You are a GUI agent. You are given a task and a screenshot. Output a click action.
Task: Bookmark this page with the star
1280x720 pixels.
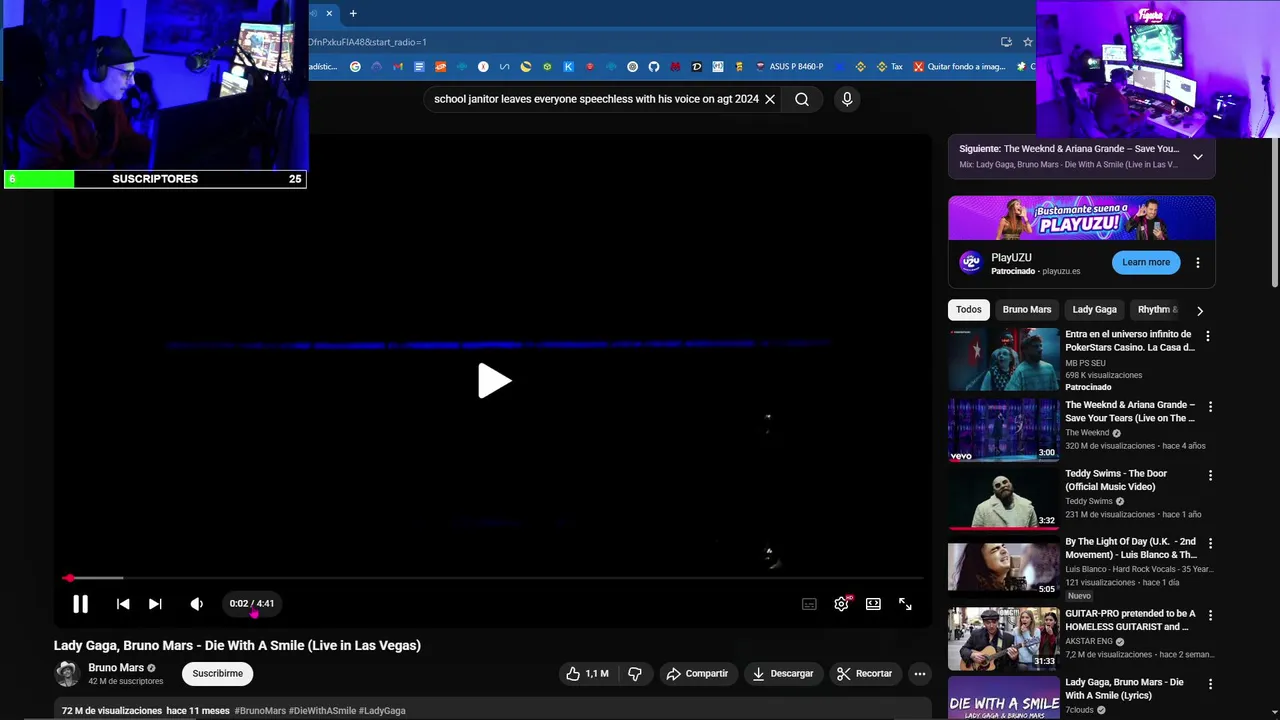(1027, 42)
